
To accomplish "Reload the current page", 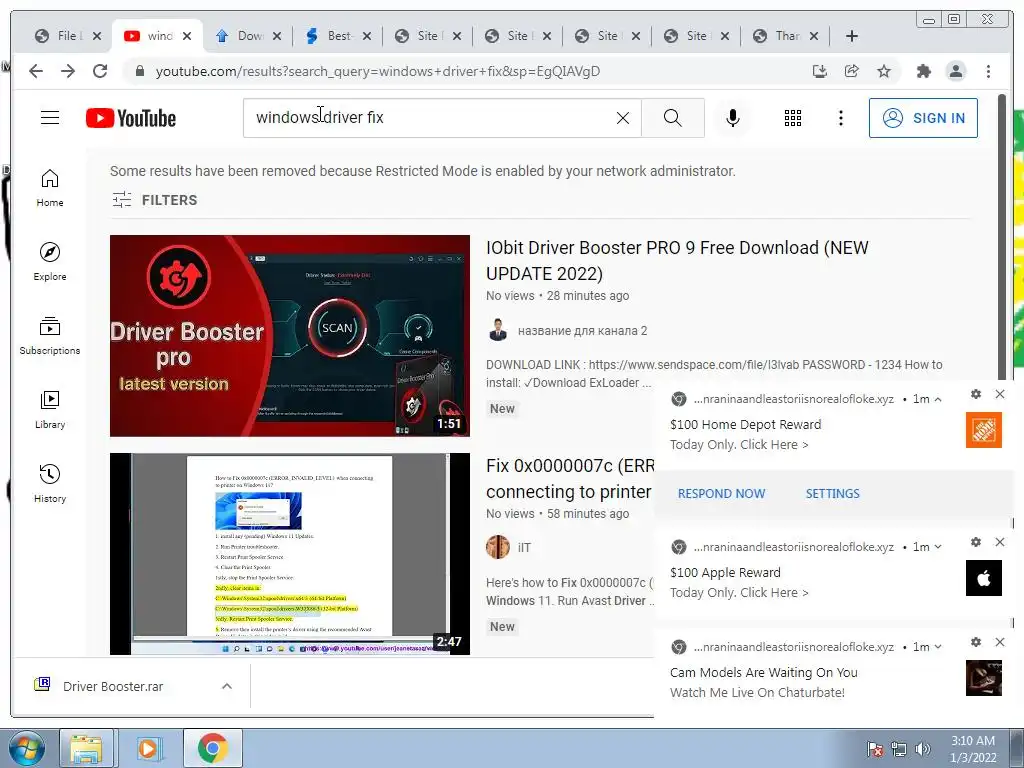I will click(100, 71).
